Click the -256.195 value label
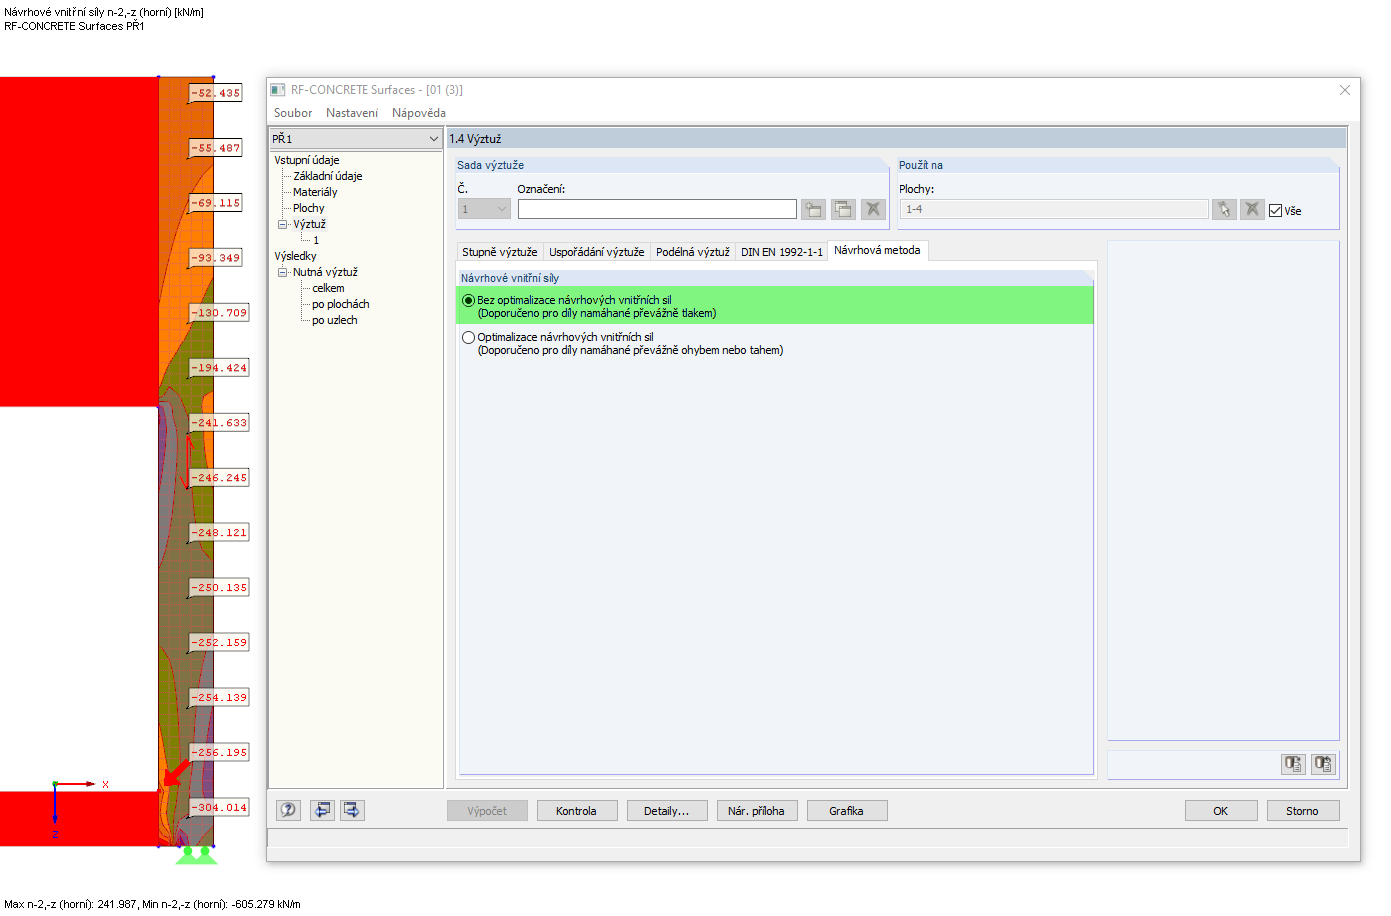This screenshot has height=916, width=1391. 219,753
